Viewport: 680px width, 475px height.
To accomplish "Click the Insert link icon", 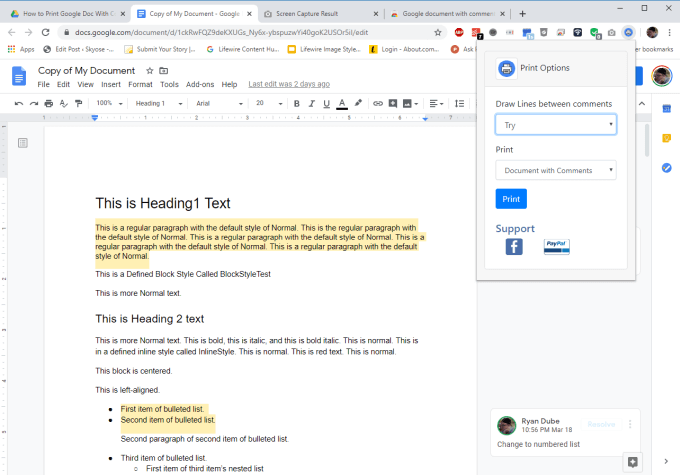I will tap(377, 103).
